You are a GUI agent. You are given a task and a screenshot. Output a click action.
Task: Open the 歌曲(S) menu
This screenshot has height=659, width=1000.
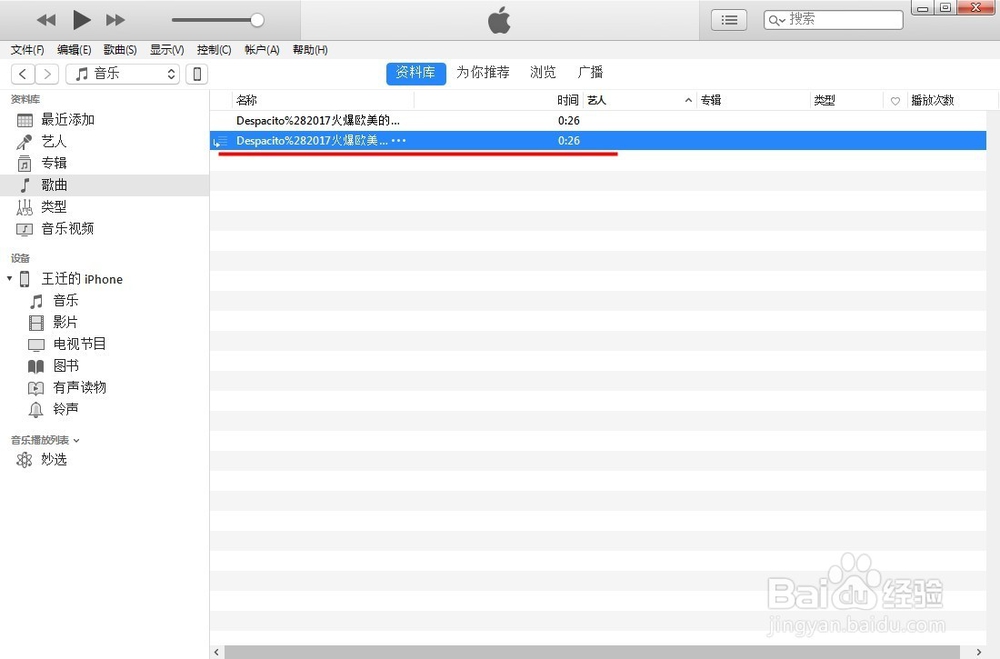(x=120, y=50)
